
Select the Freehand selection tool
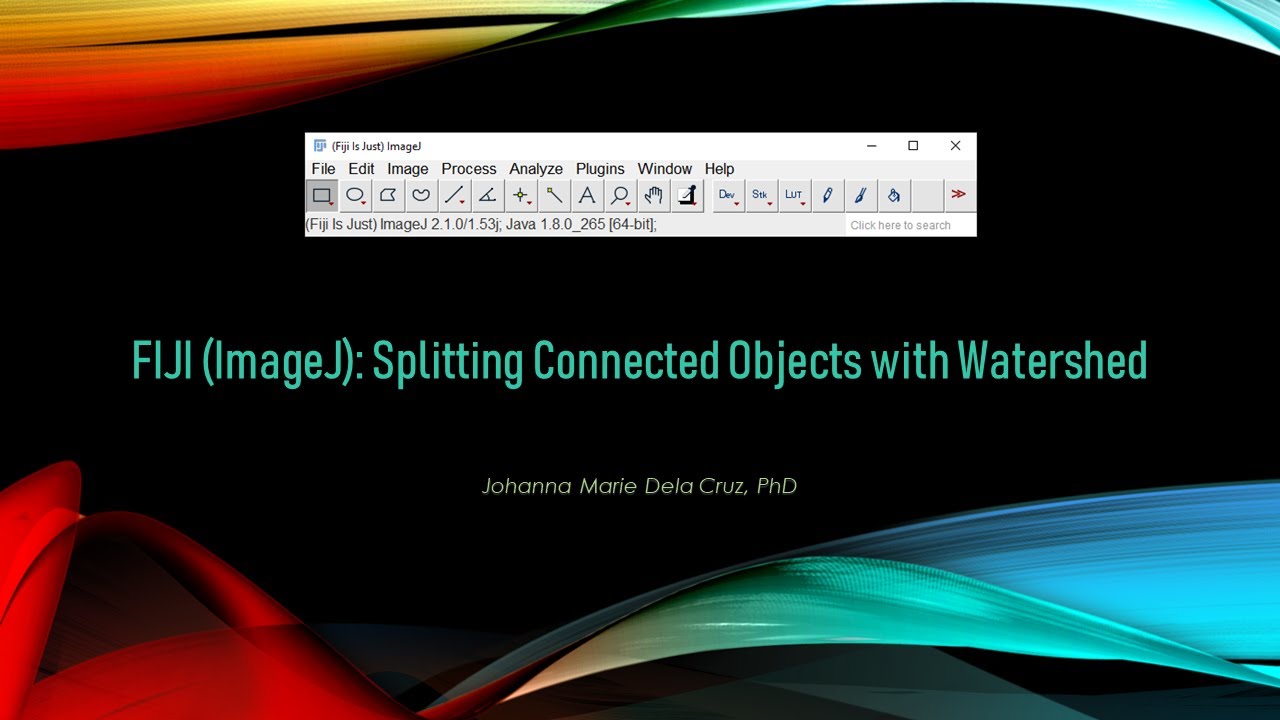(421, 195)
